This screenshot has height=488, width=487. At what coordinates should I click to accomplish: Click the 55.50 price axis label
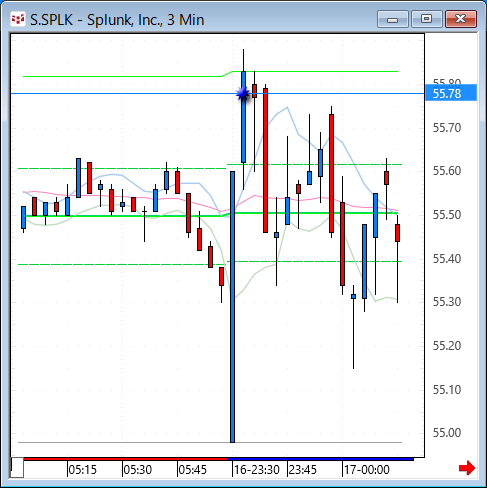447,215
